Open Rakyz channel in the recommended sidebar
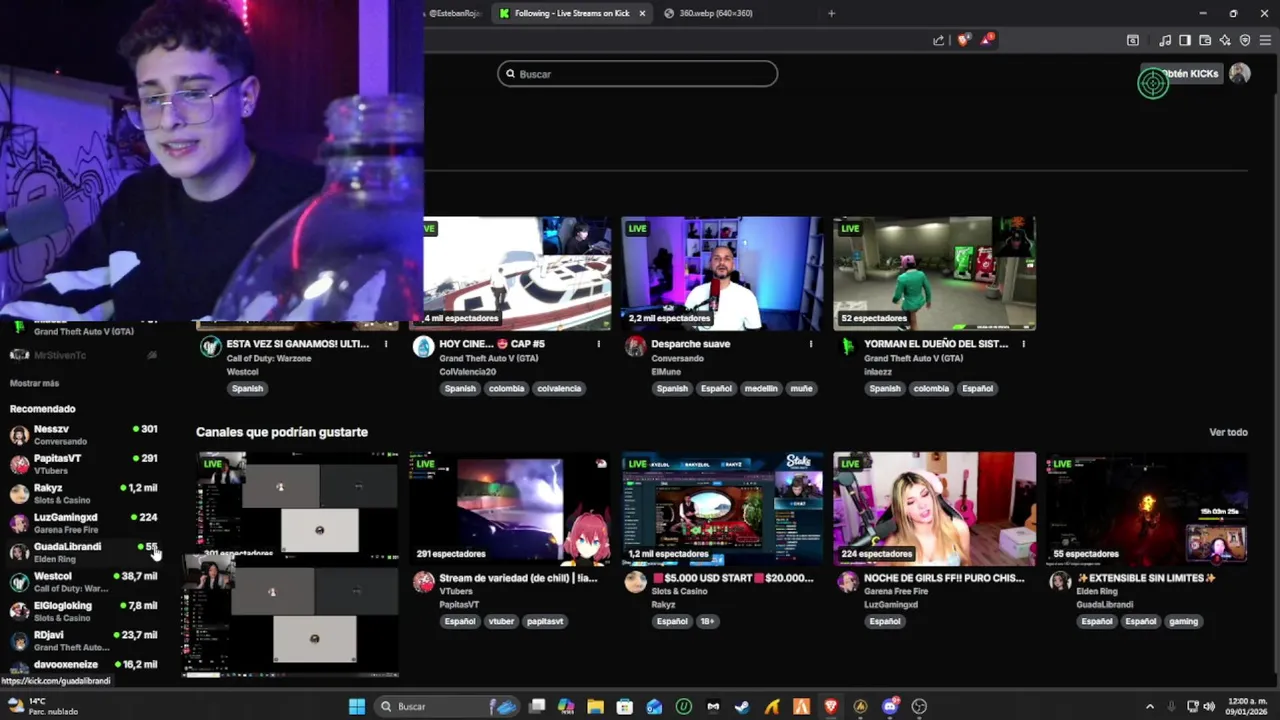Viewport: 1280px width, 720px height. [84, 493]
